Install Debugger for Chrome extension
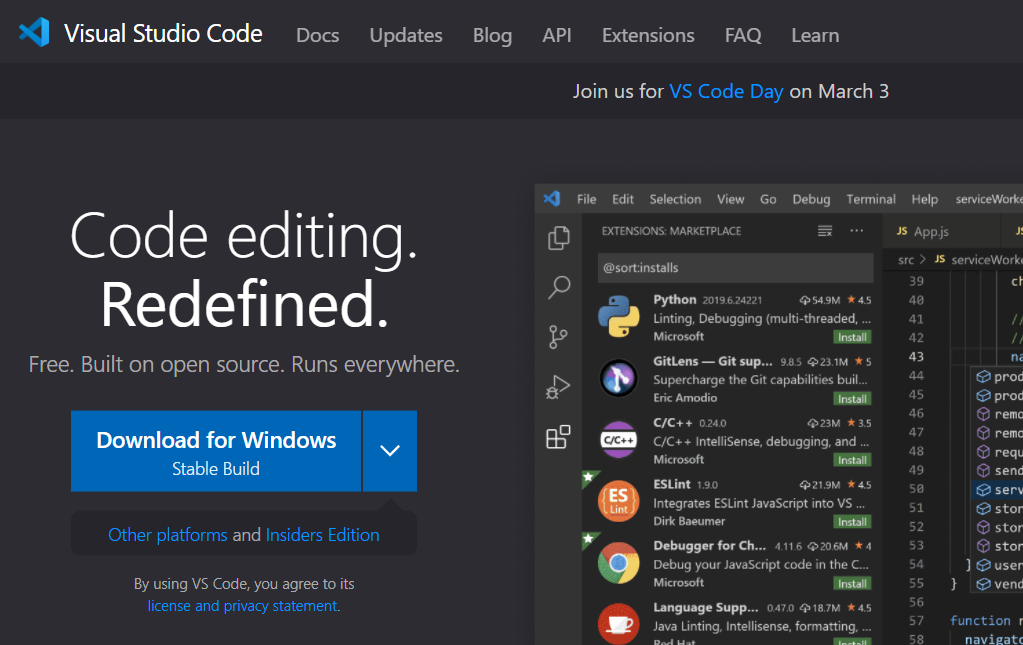This screenshot has width=1023, height=645. (852, 584)
